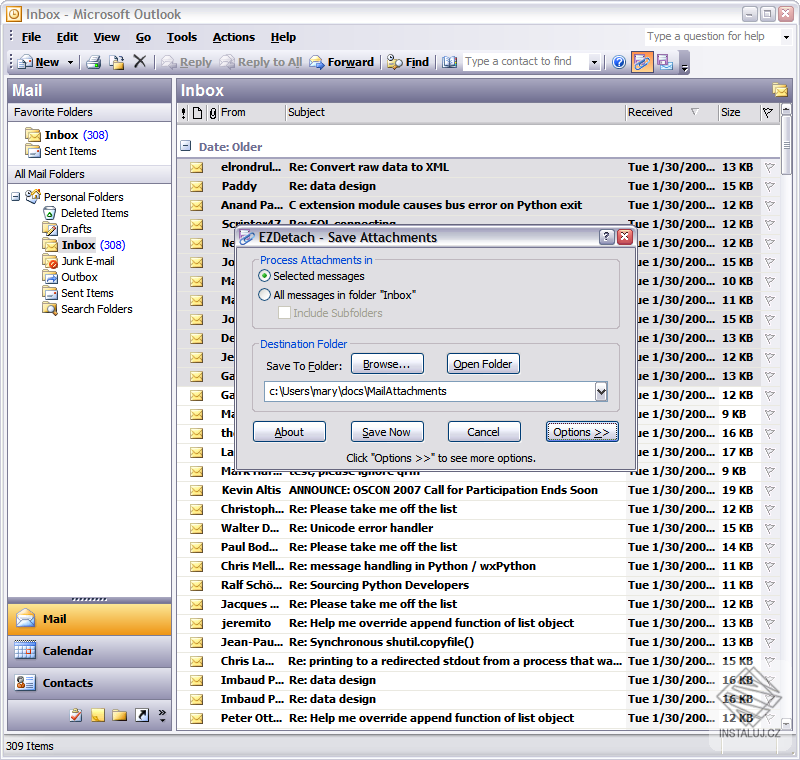Viewport: 800px width, 760px height.
Task: Collapse the 'Date: Older' message group
Action: click(186, 146)
